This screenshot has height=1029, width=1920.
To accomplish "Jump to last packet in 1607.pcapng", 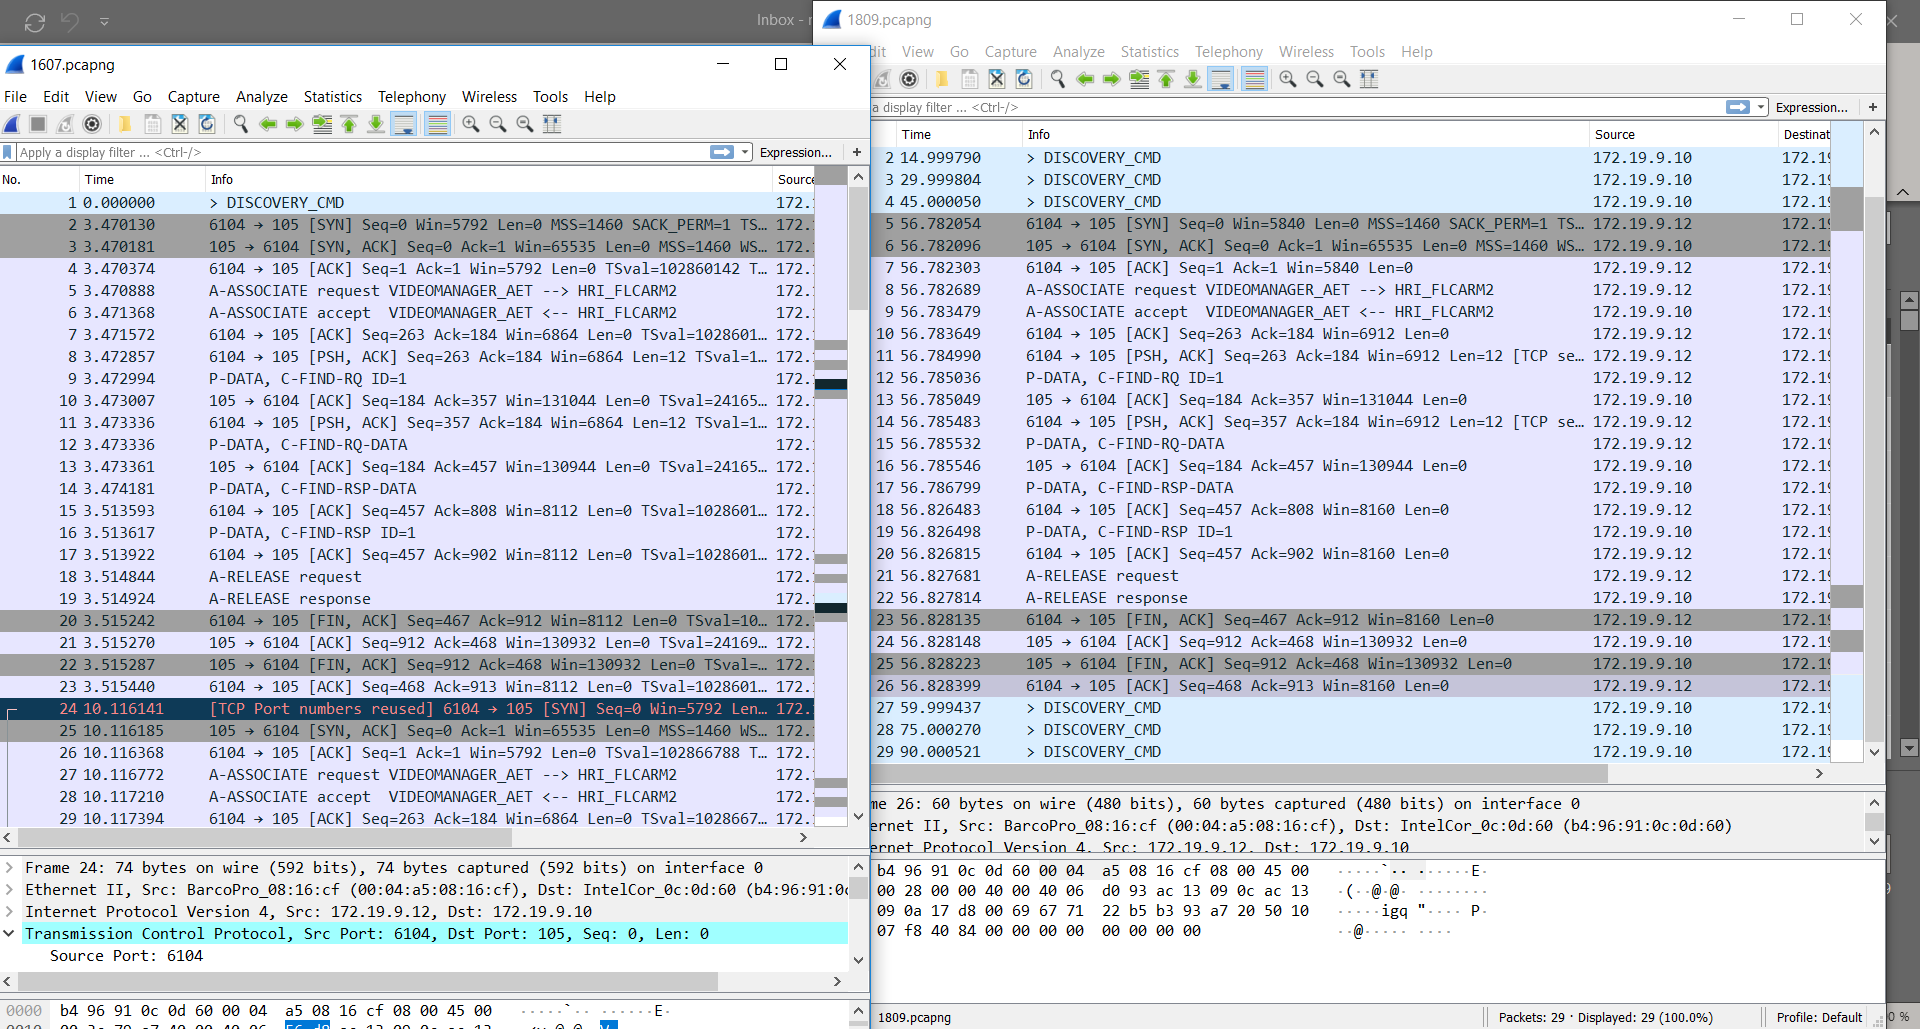I will [x=375, y=124].
